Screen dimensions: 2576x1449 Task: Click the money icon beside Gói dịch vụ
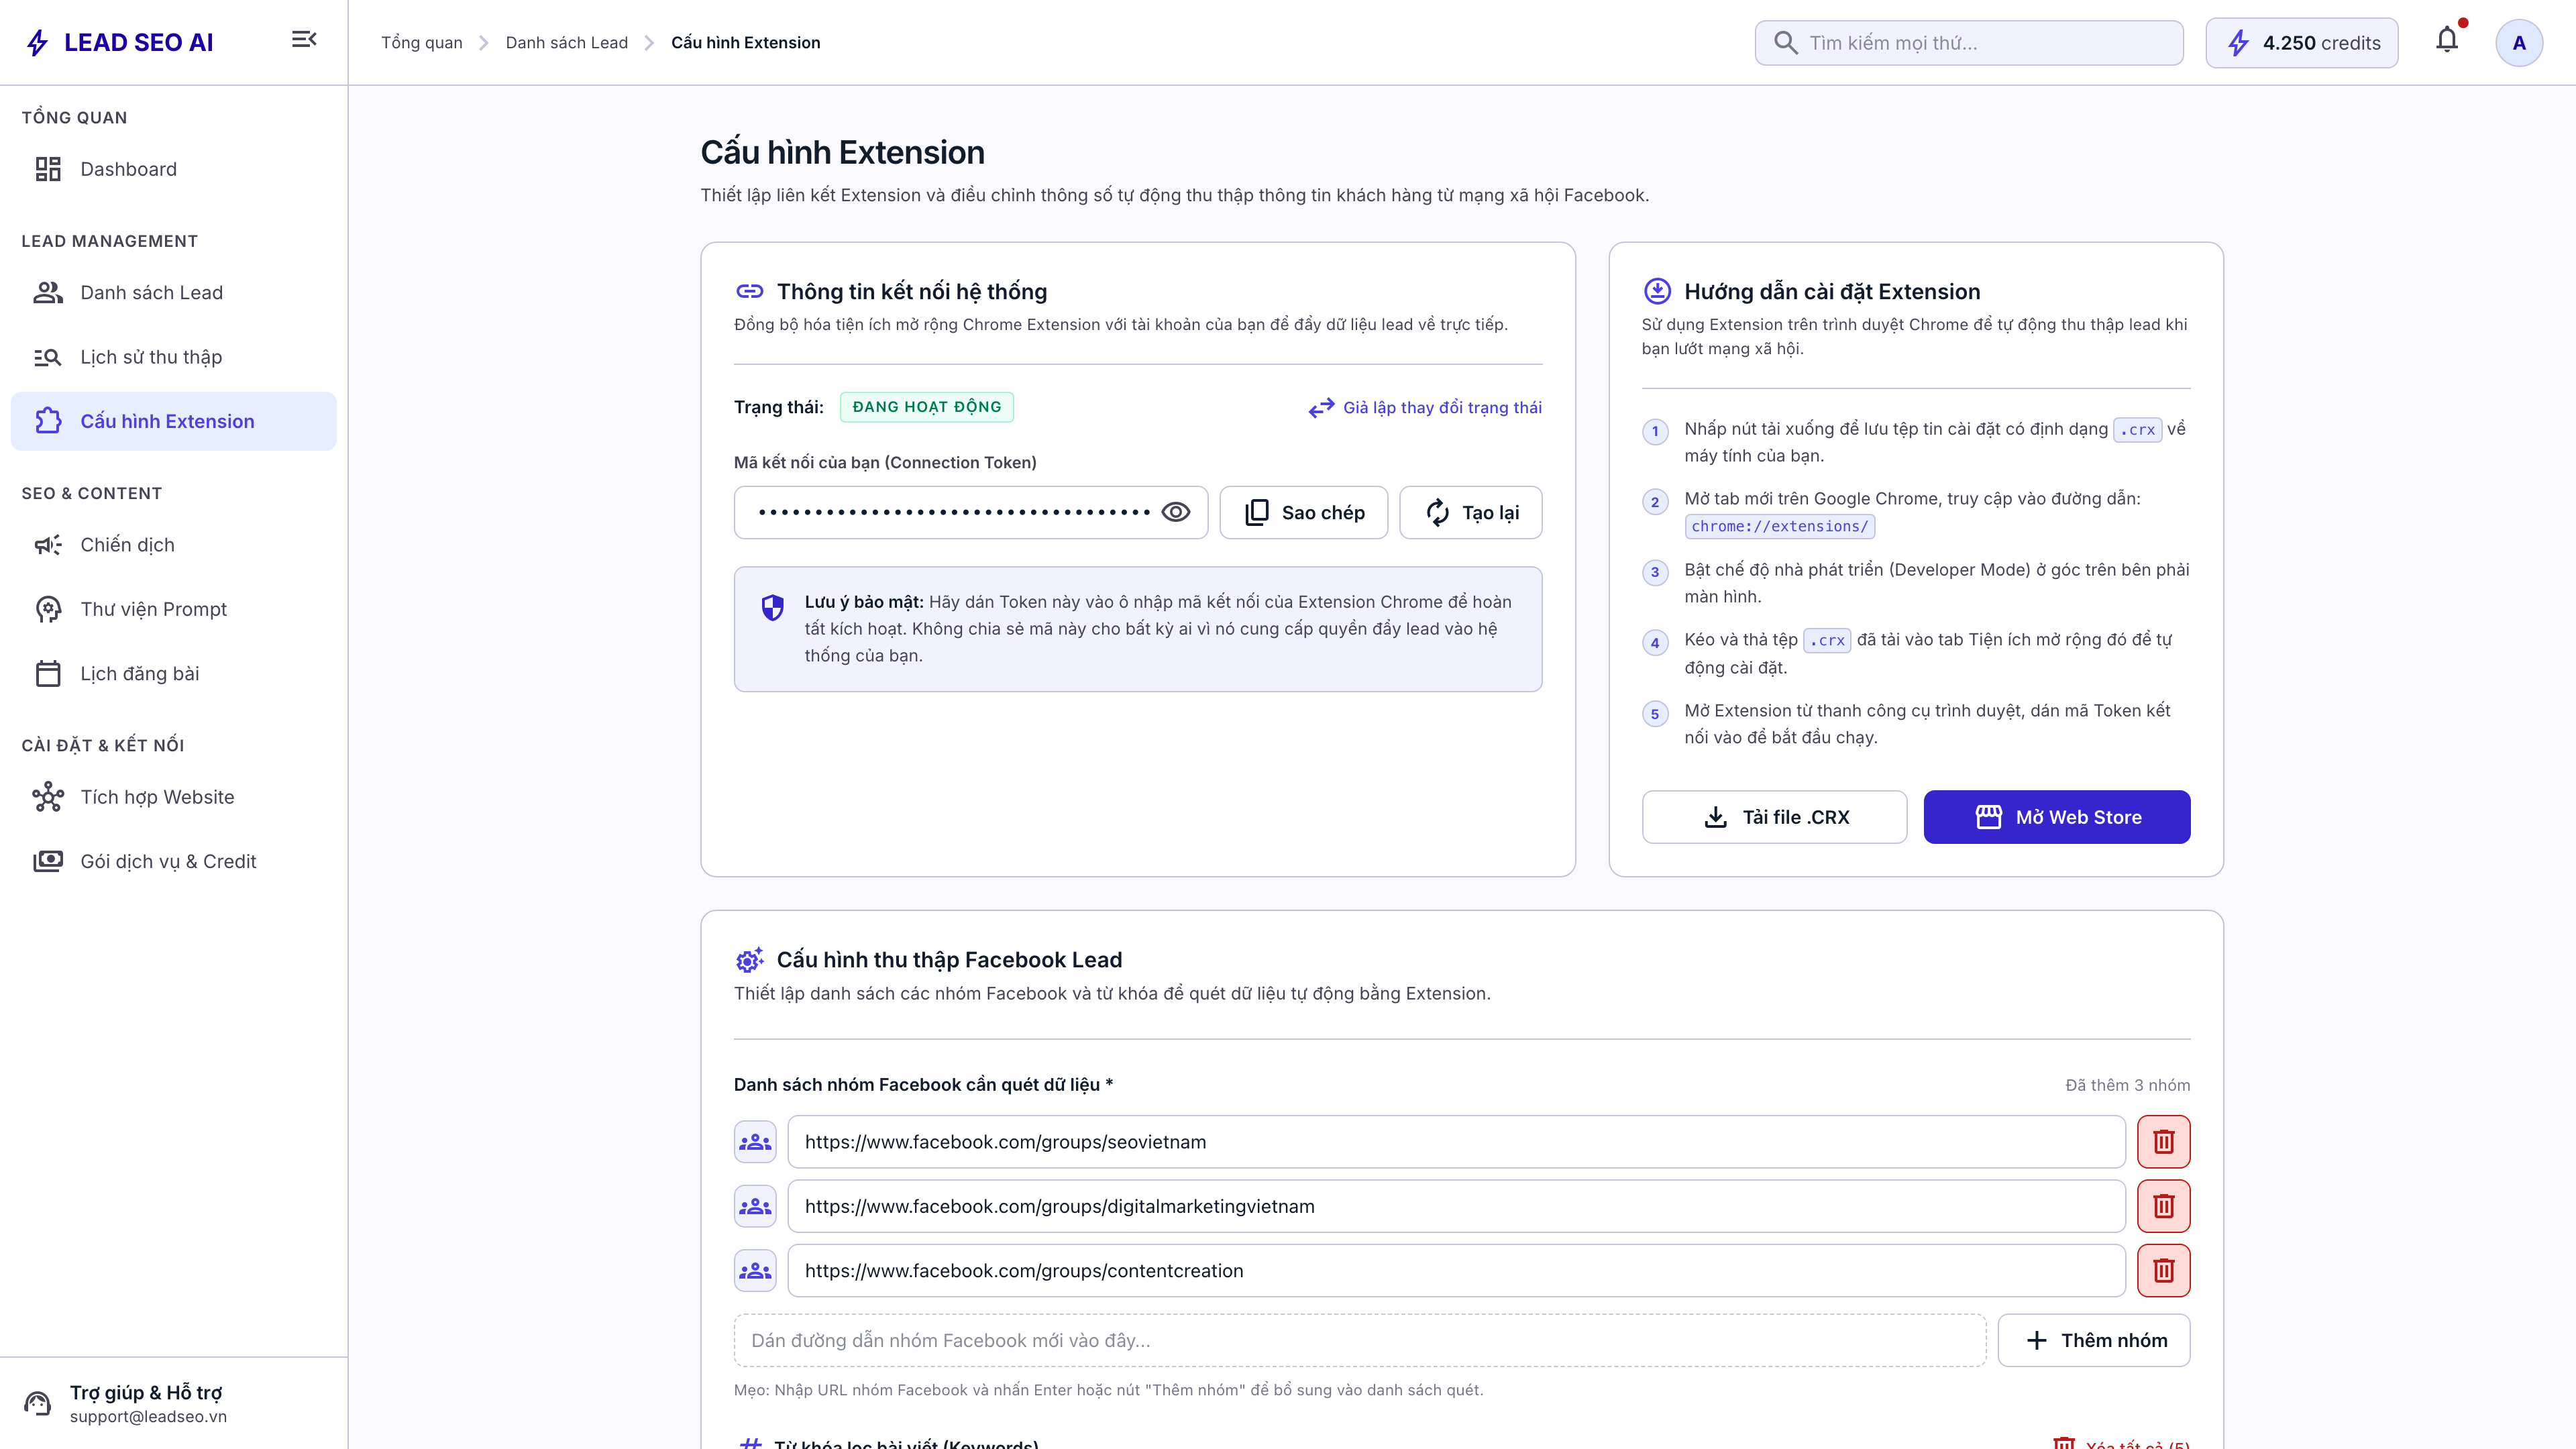[x=48, y=861]
